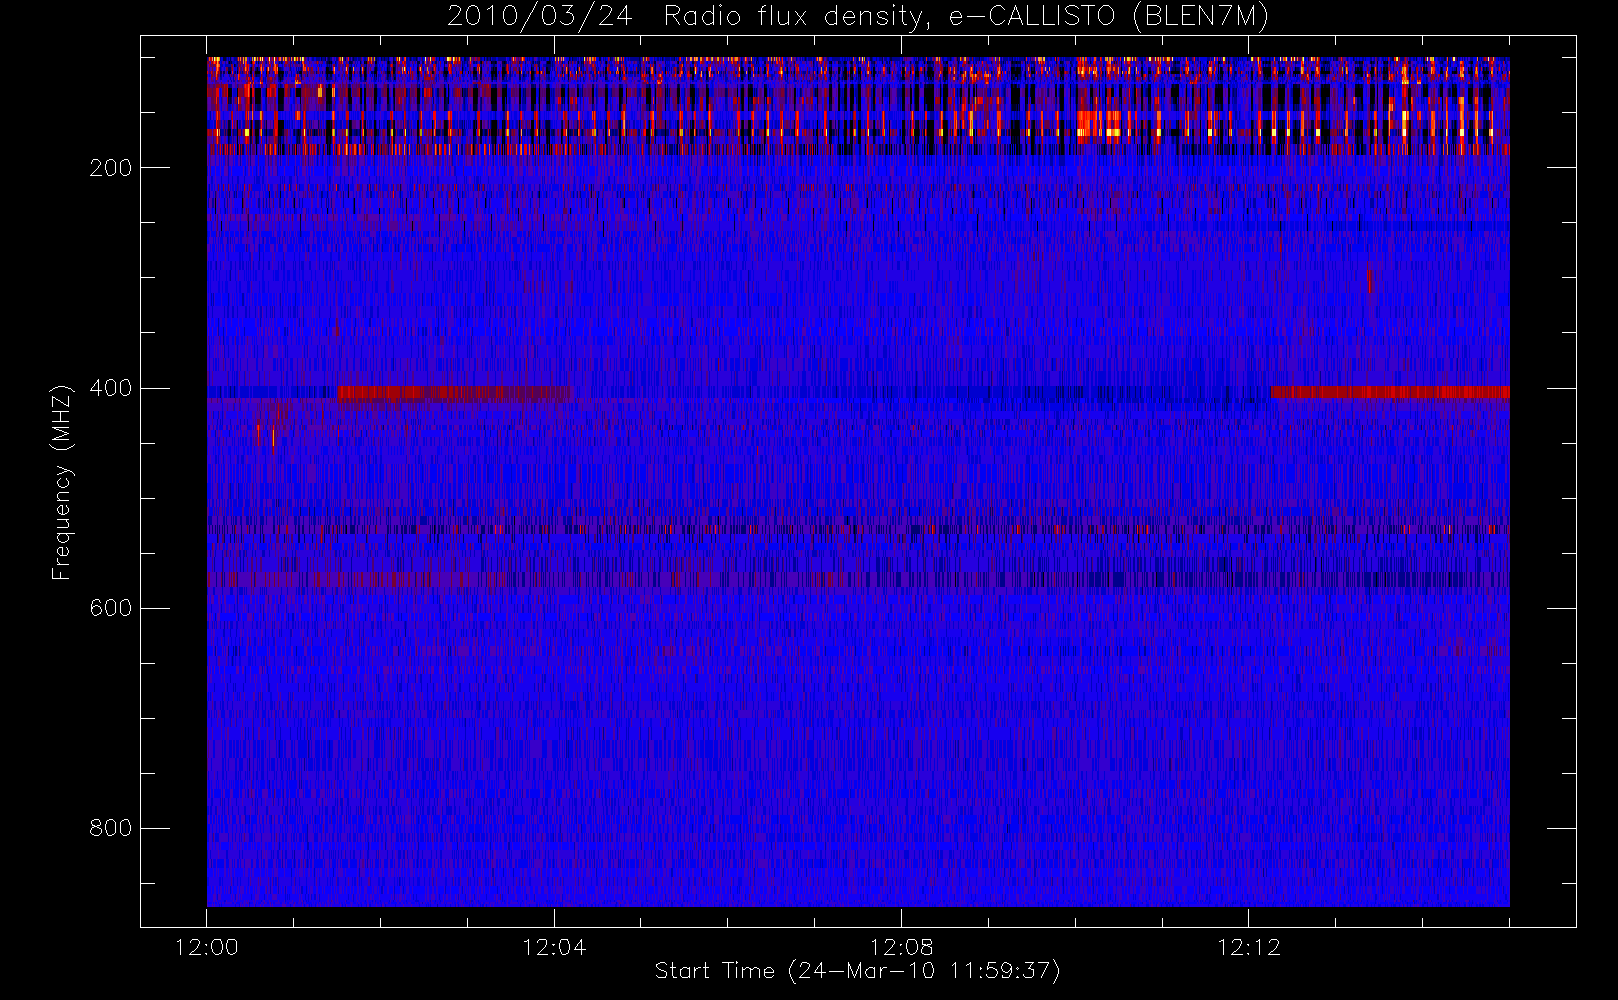
Task: Click the "400" frequency tick label
Action: pos(110,388)
